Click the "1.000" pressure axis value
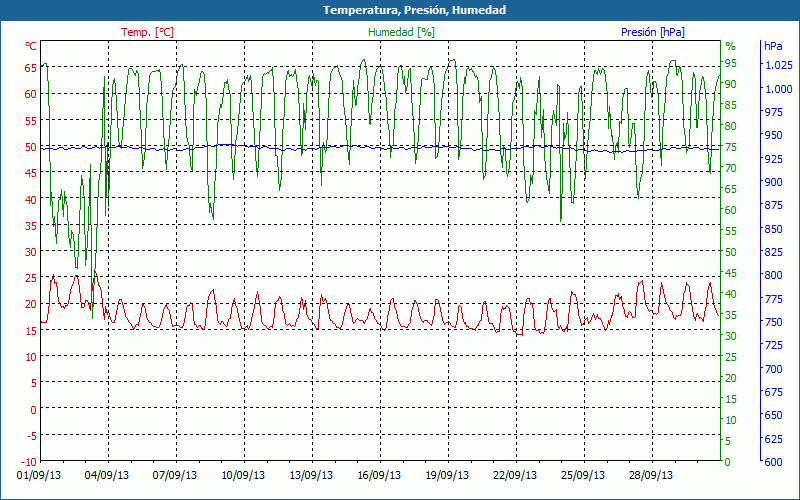This screenshot has width=800, height=500. pos(779,89)
